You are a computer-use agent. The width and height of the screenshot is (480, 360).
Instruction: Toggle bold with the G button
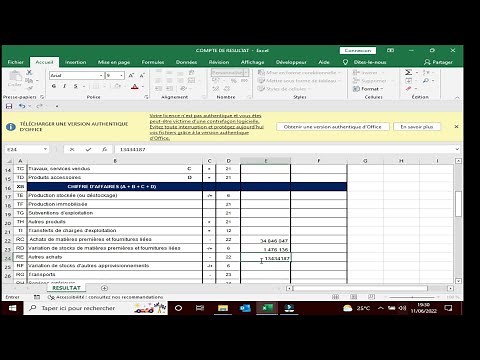(x=54, y=86)
